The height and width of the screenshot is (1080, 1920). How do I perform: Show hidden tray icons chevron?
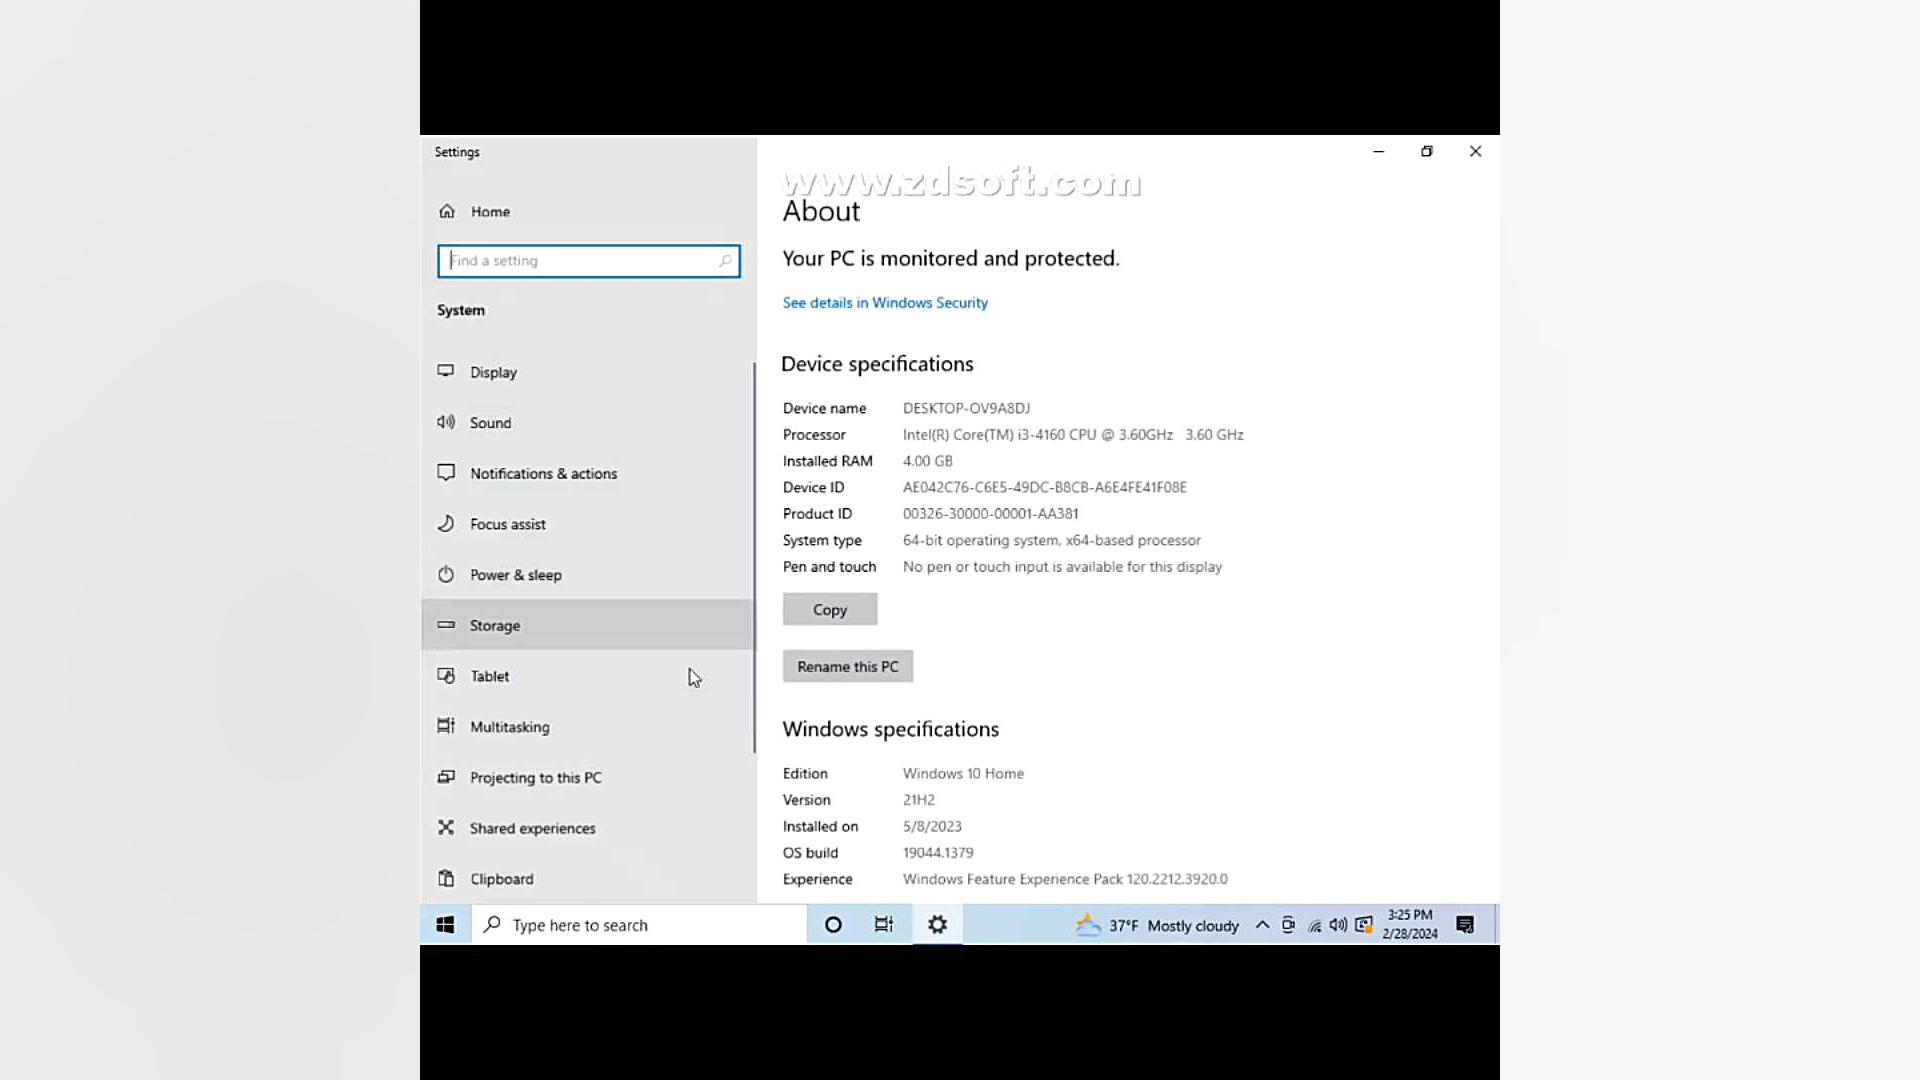[x=1263, y=925]
